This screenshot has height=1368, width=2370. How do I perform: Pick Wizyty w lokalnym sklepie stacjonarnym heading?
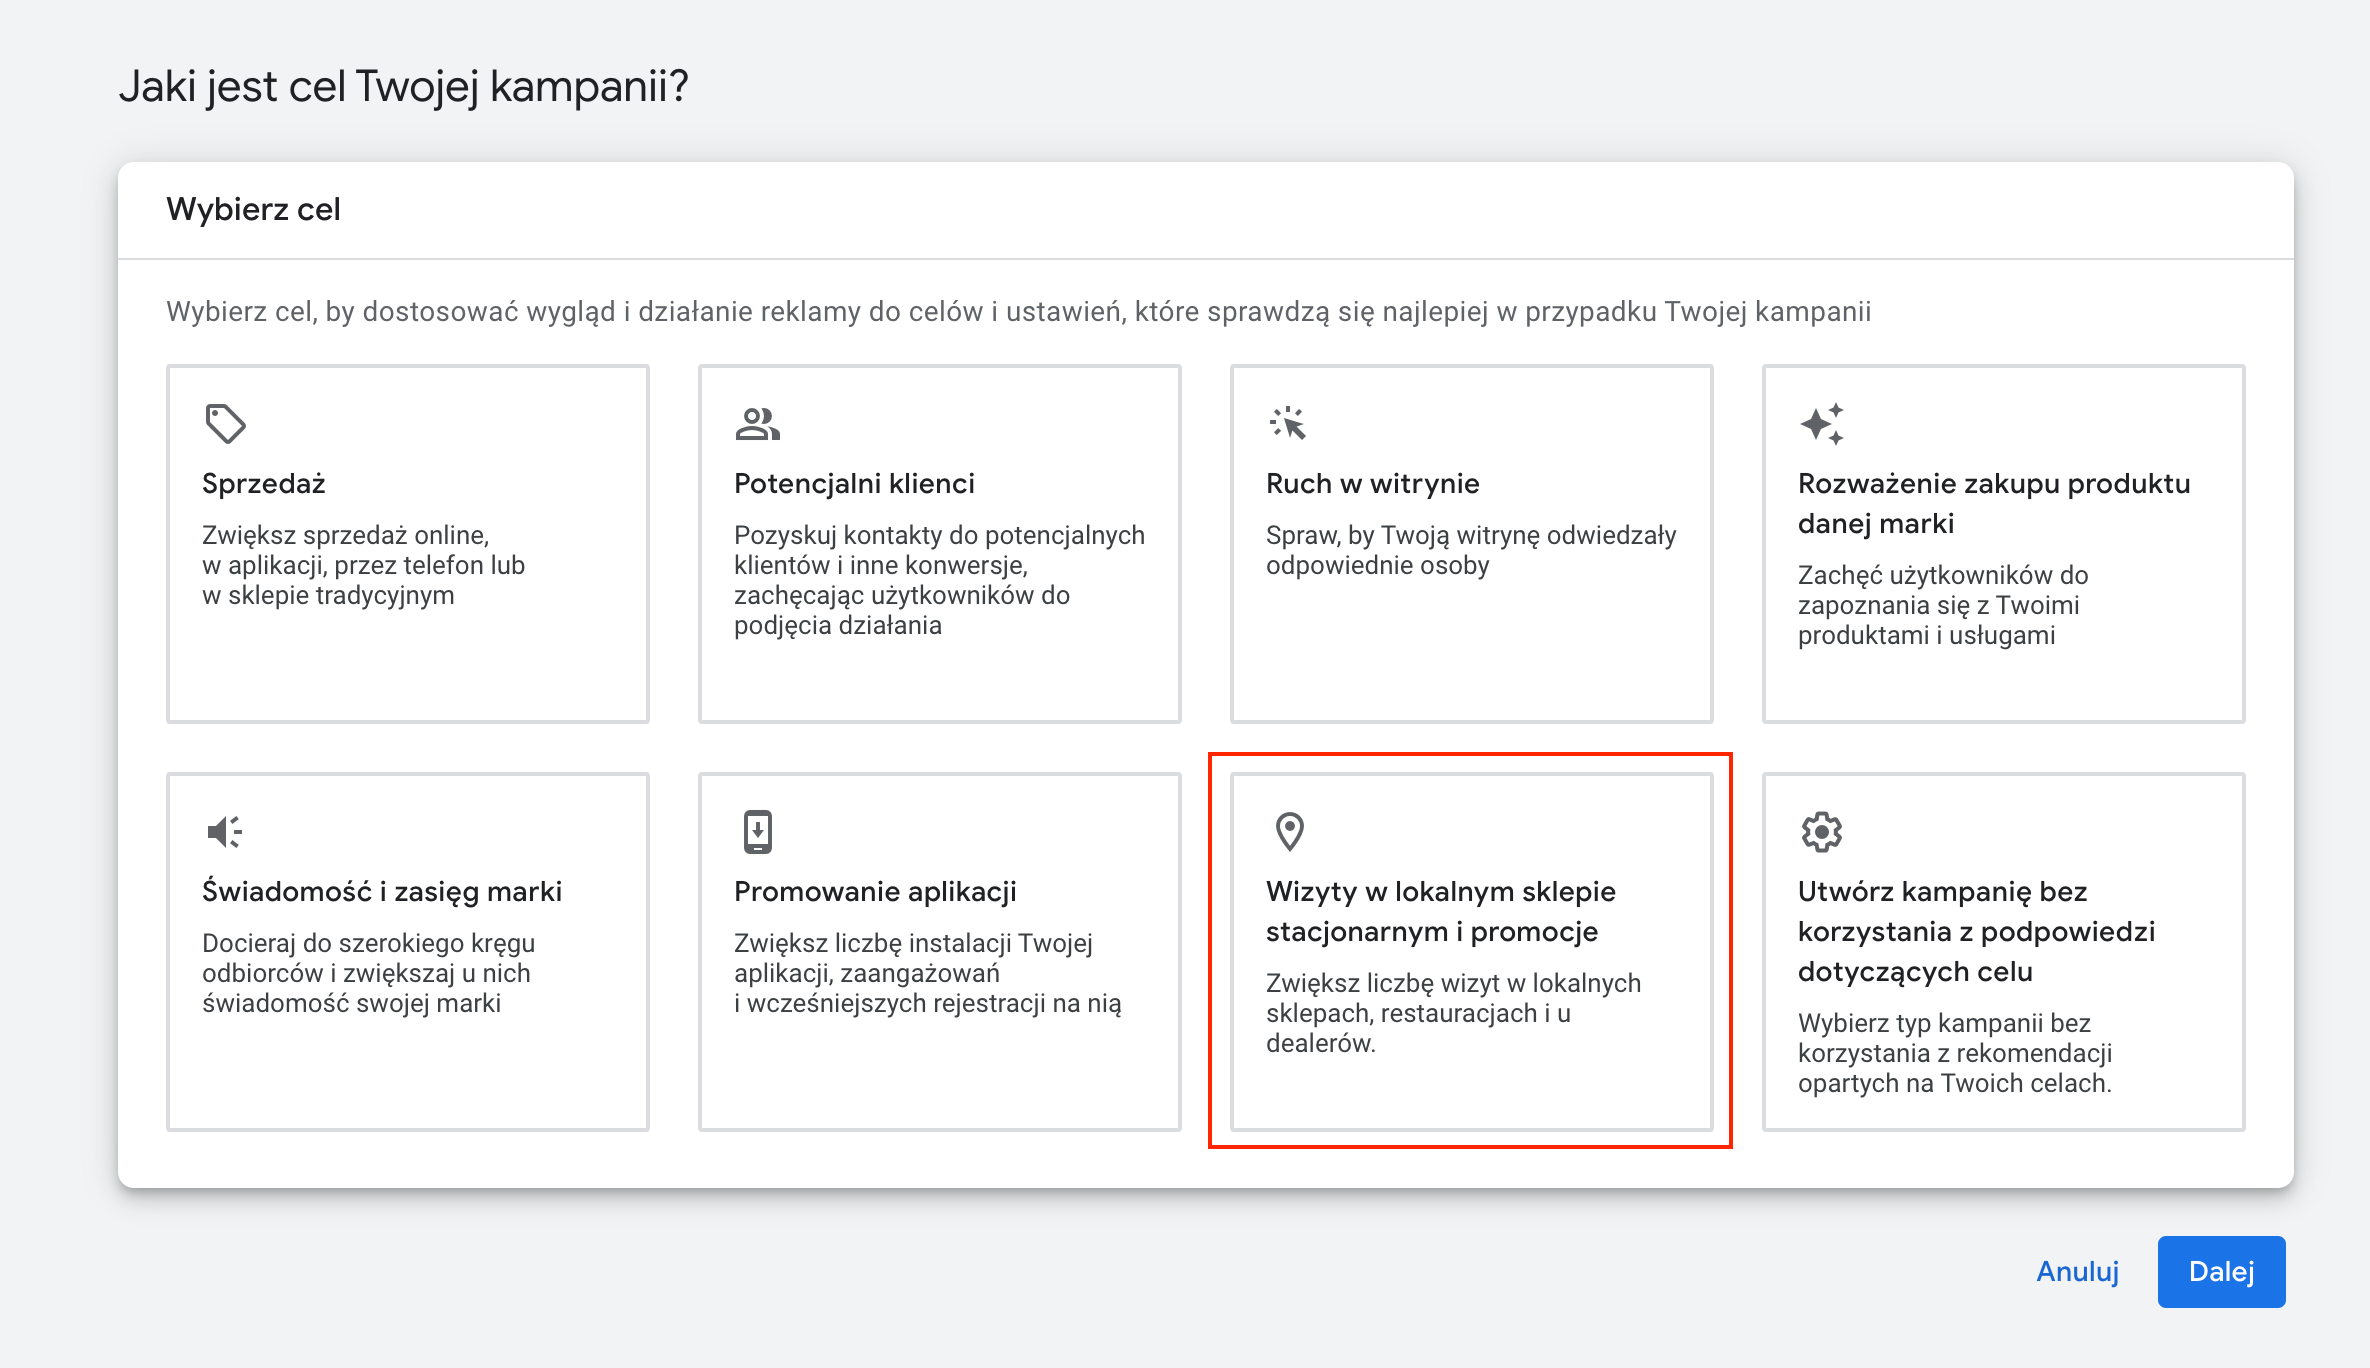1440,911
